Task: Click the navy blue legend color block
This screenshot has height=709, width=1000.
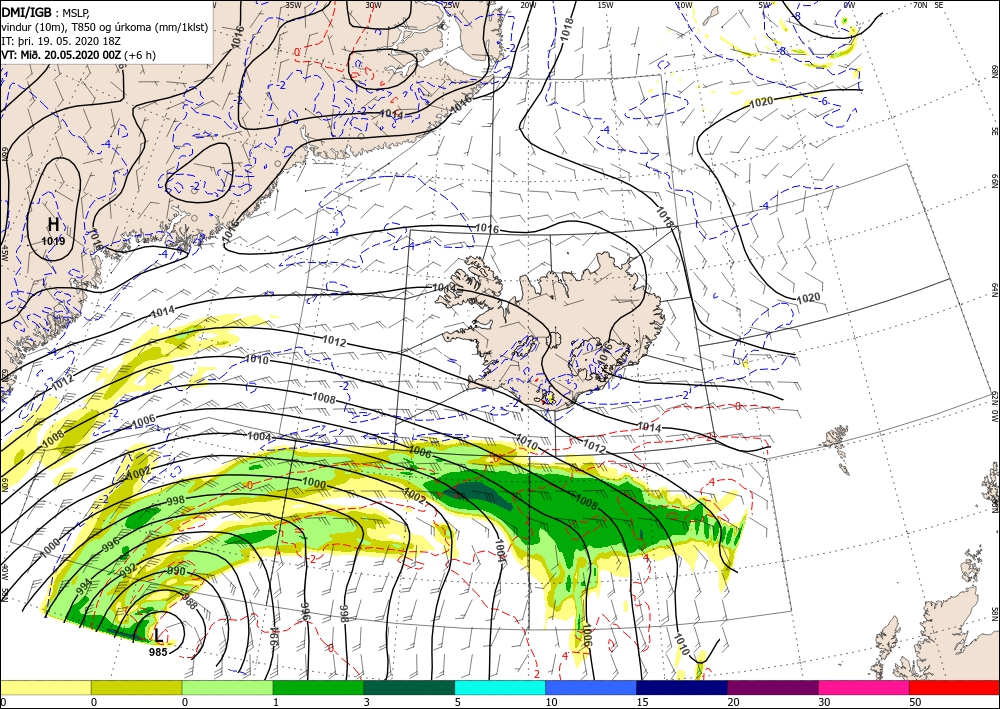Action: (x=682, y=687)
